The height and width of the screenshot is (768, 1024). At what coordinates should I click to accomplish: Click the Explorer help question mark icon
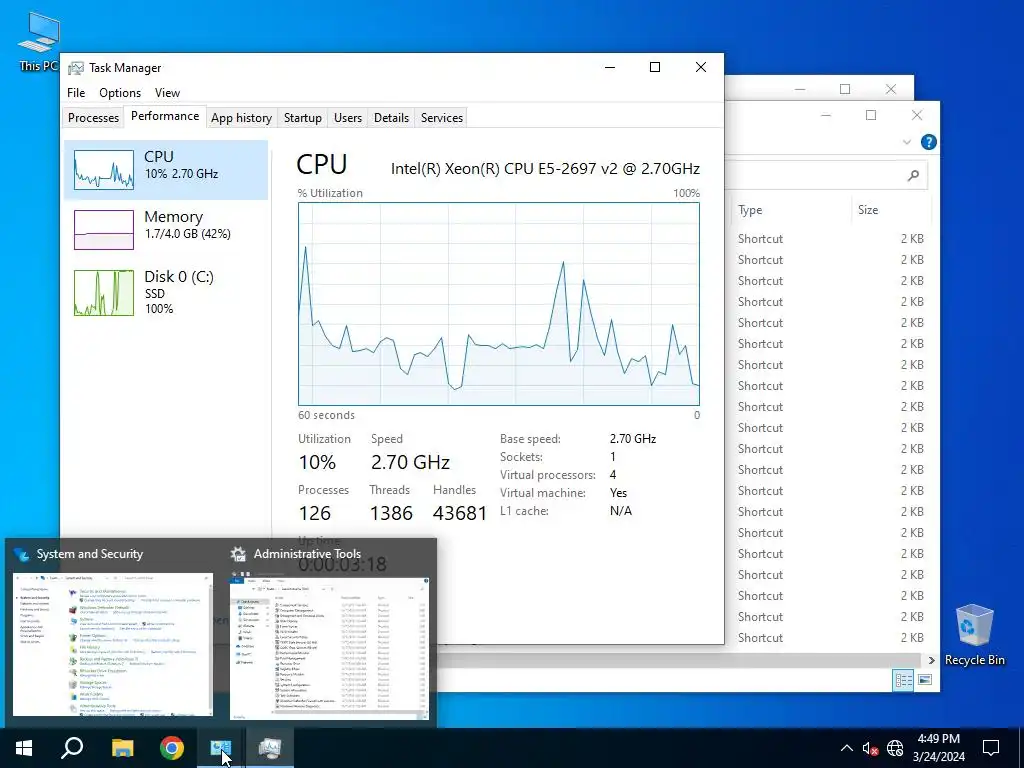click(928, 142)
